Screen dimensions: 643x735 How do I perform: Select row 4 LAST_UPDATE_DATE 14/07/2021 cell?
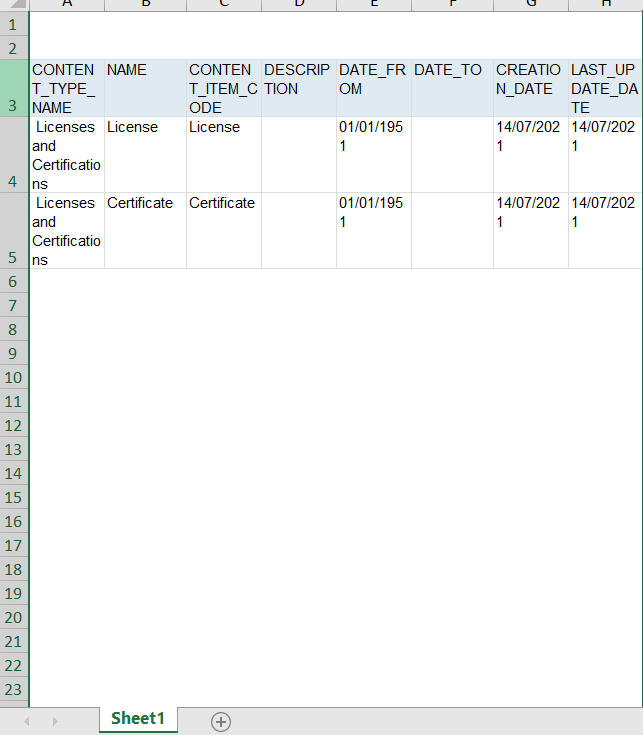(606, 155)
